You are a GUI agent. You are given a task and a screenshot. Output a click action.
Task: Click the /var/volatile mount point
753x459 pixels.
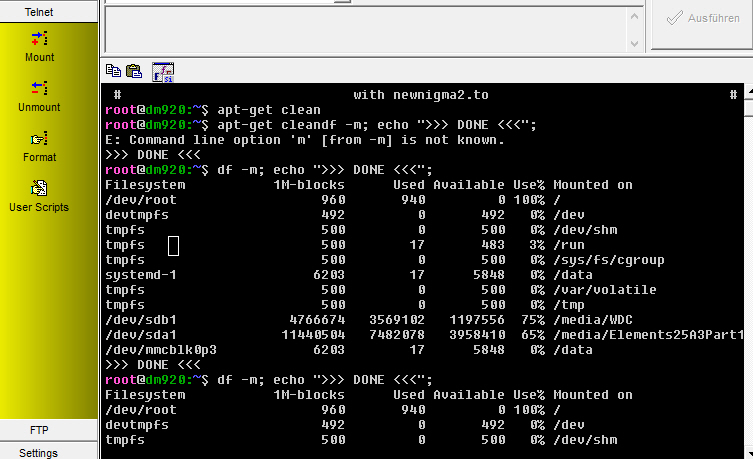tap(605, 290)
